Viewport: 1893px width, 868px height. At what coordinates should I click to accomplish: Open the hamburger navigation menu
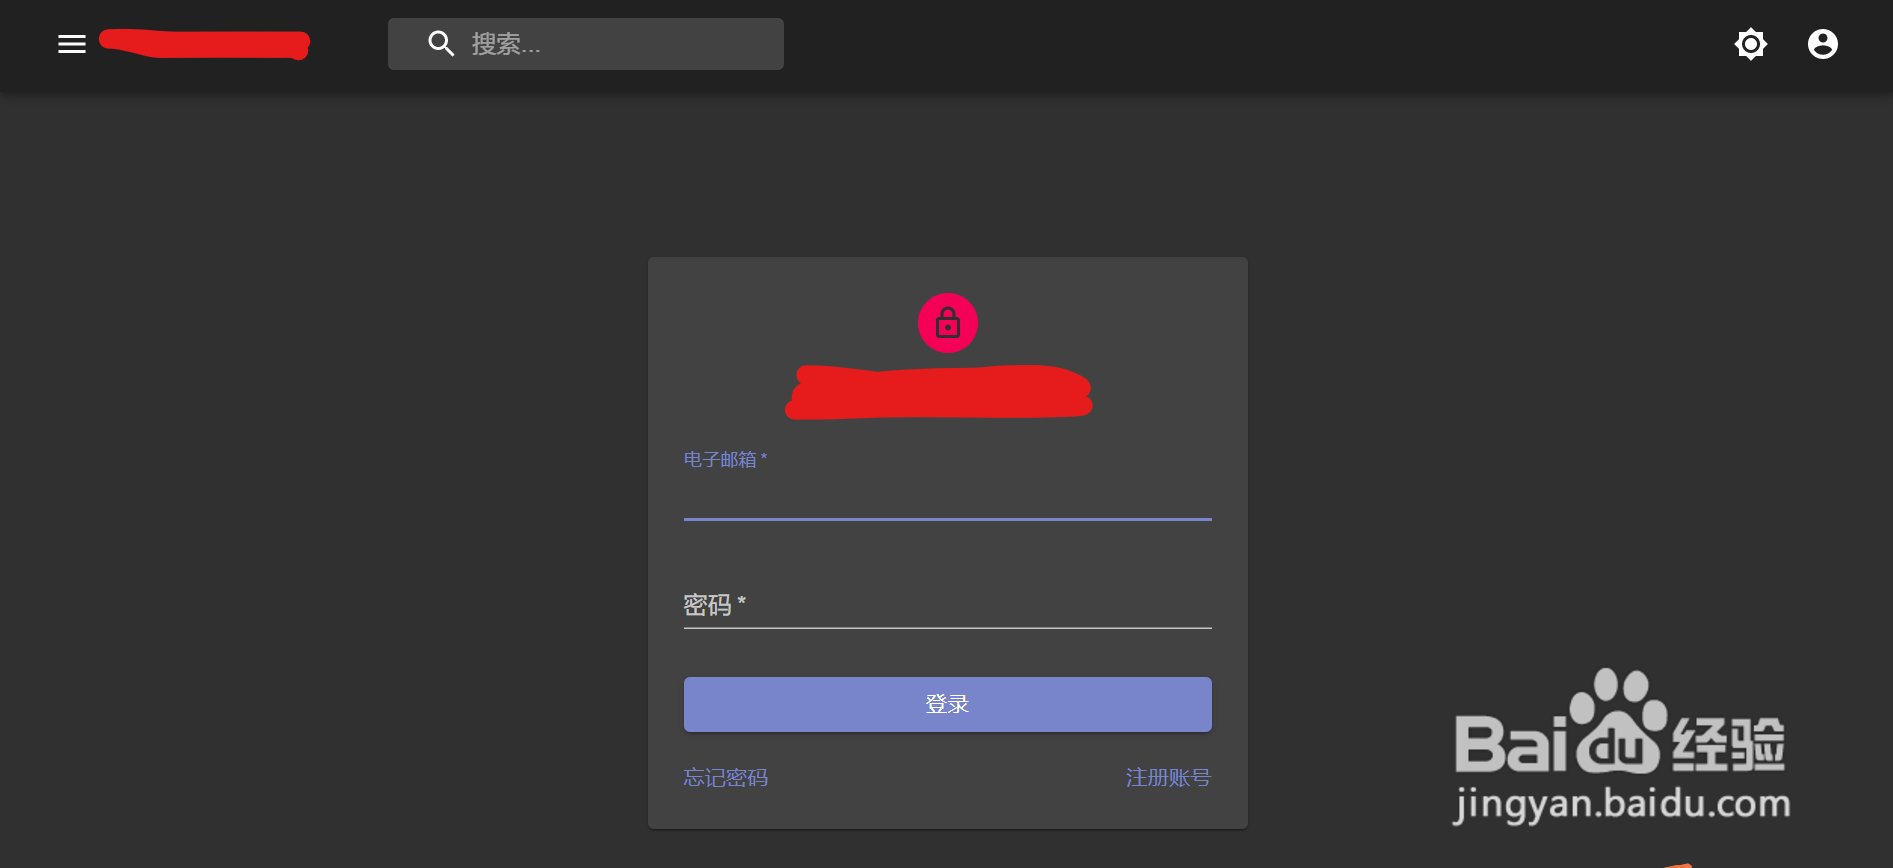click(72, 44)
